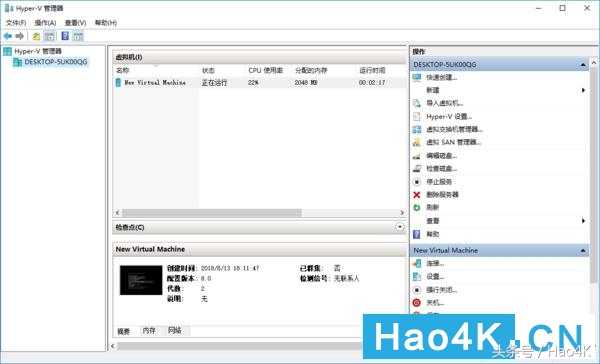Sort by the 分配的内存 column header
The height and width of the screenshot is (364, 600).
(x=324, y=70)
